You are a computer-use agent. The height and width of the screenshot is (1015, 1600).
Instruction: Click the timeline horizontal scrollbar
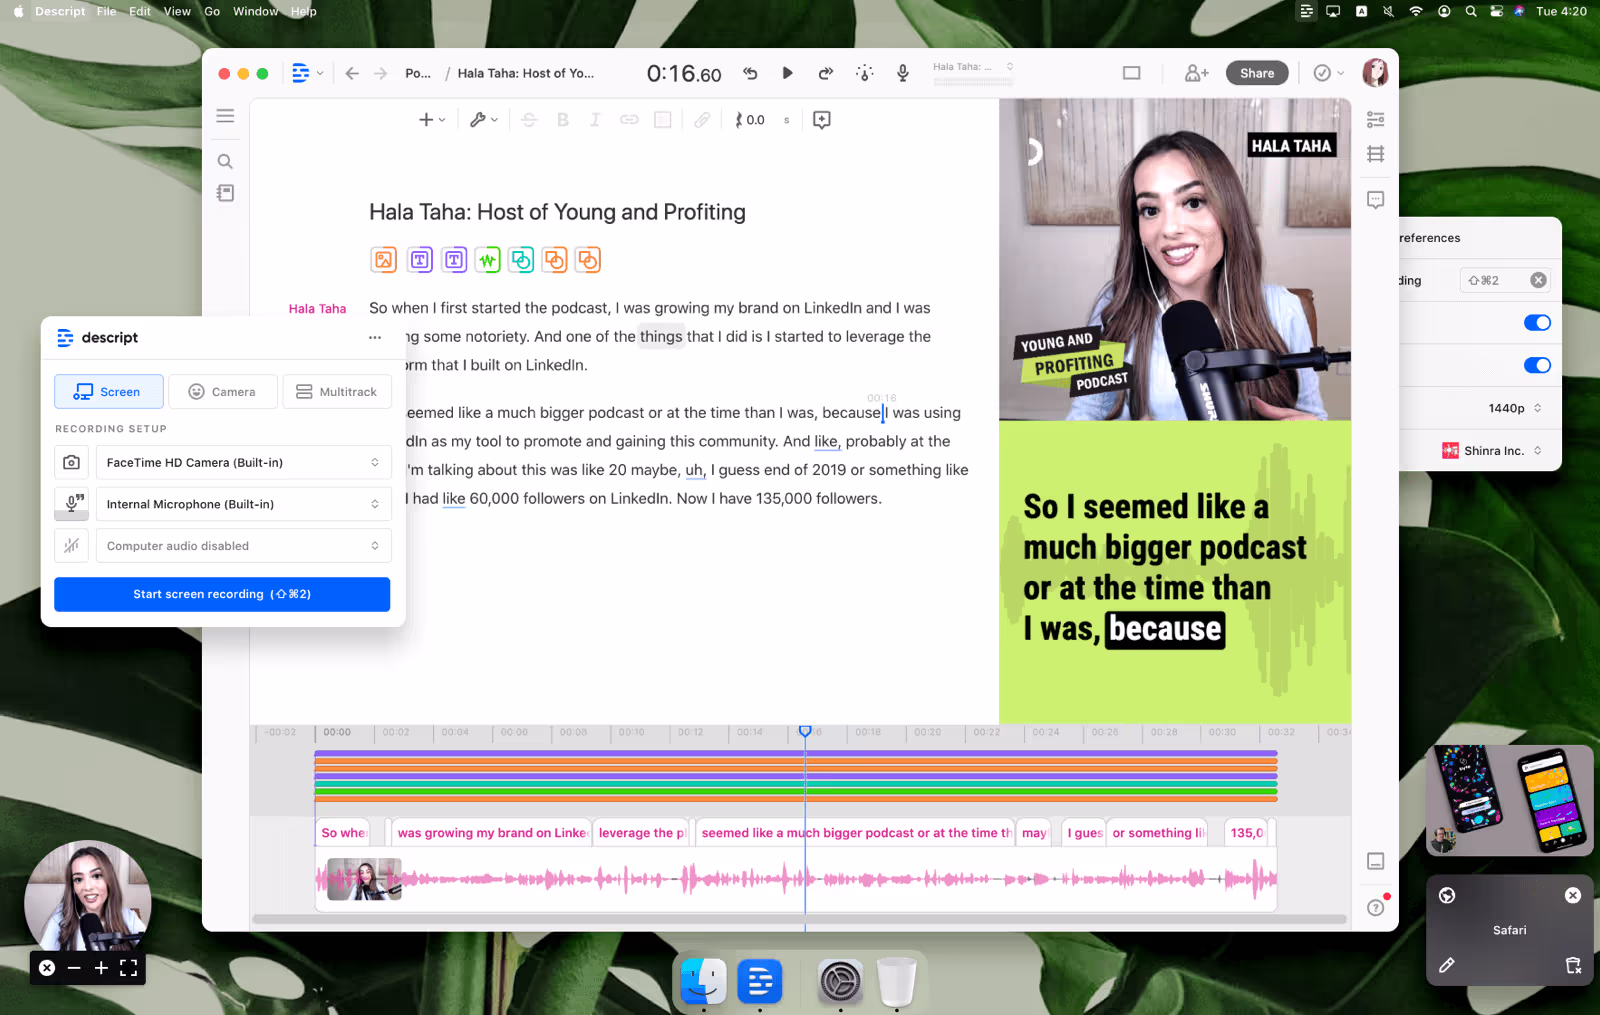(x=799, y=919)
